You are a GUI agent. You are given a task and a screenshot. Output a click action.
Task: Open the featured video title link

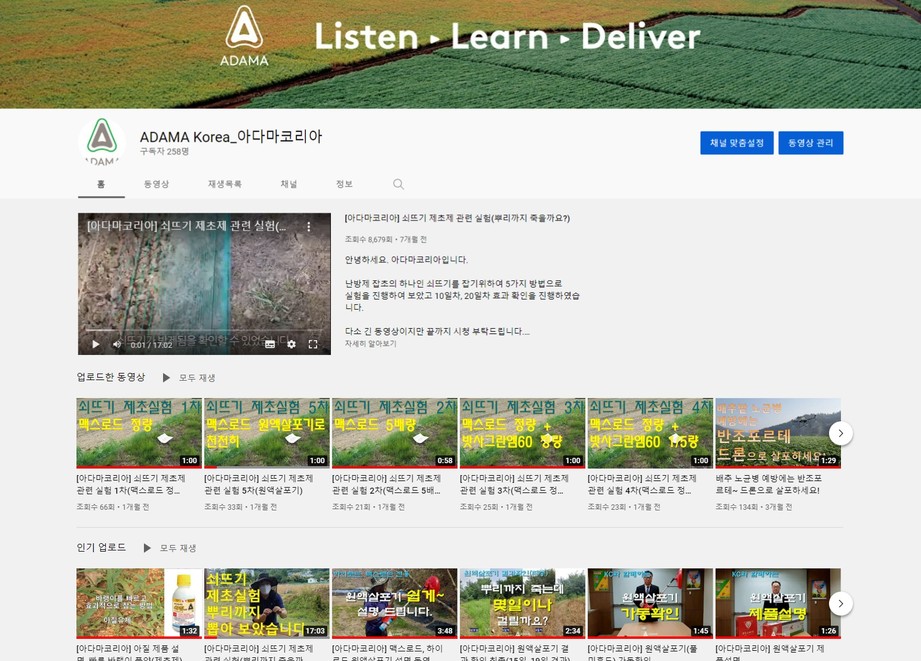(x=457, y=218)
